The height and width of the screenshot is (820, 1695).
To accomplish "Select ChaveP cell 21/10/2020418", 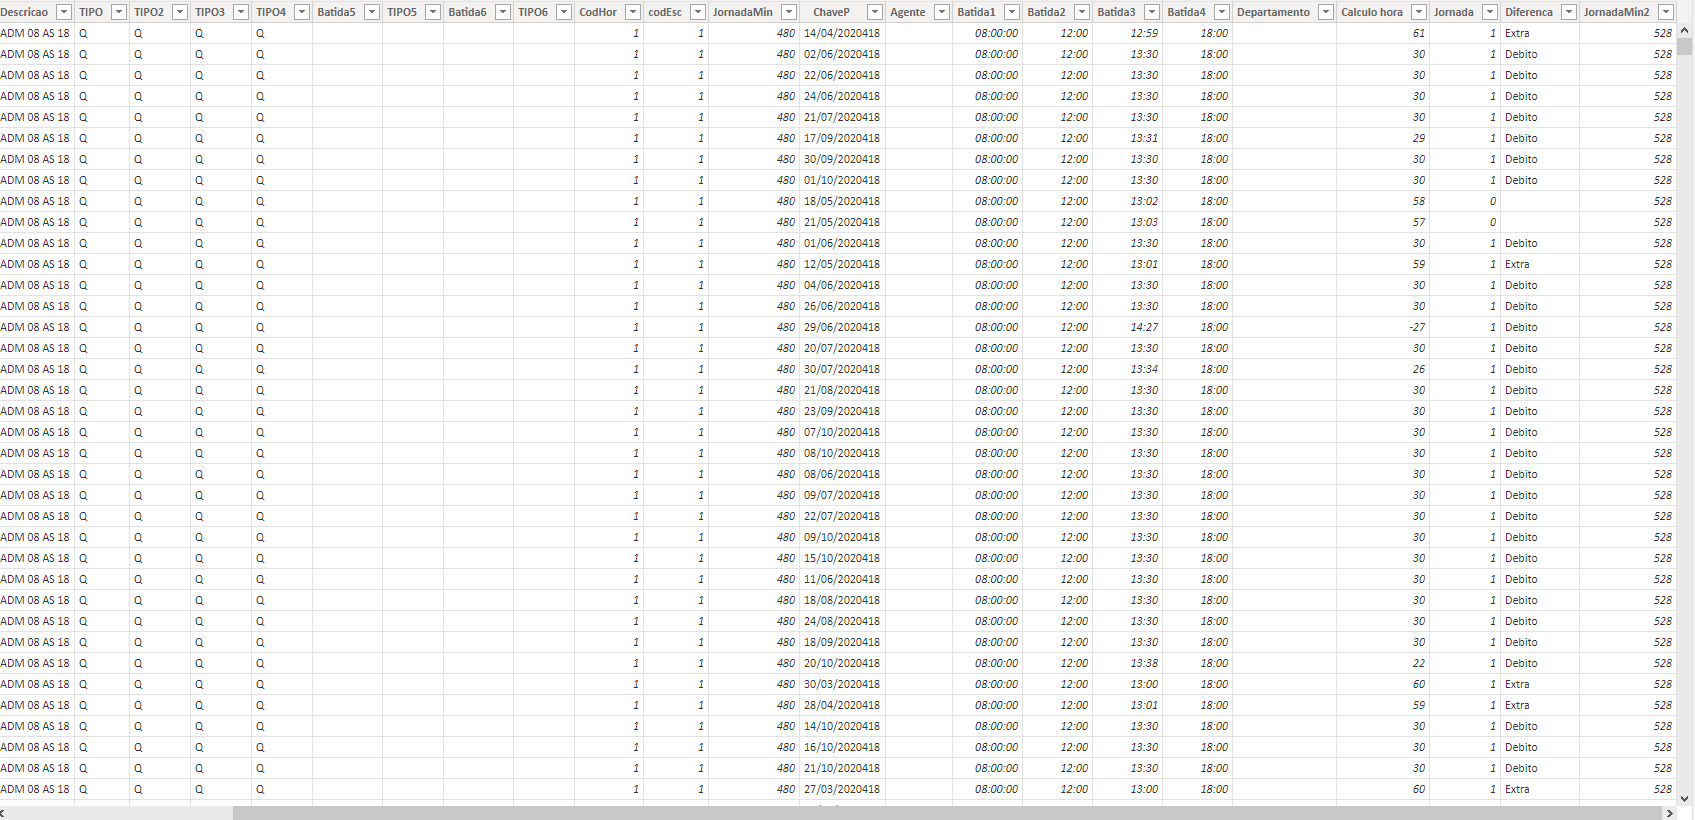I will tap(842, 768).
